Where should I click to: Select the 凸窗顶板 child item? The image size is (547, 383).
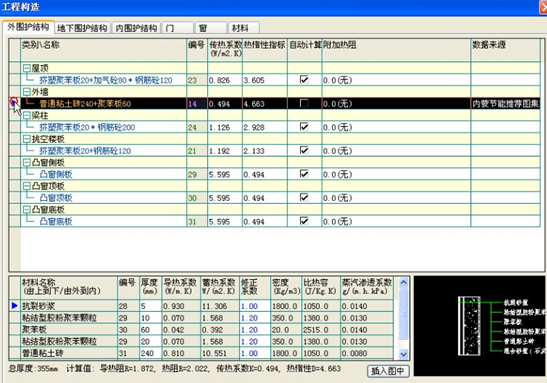(x=56, y=198)
